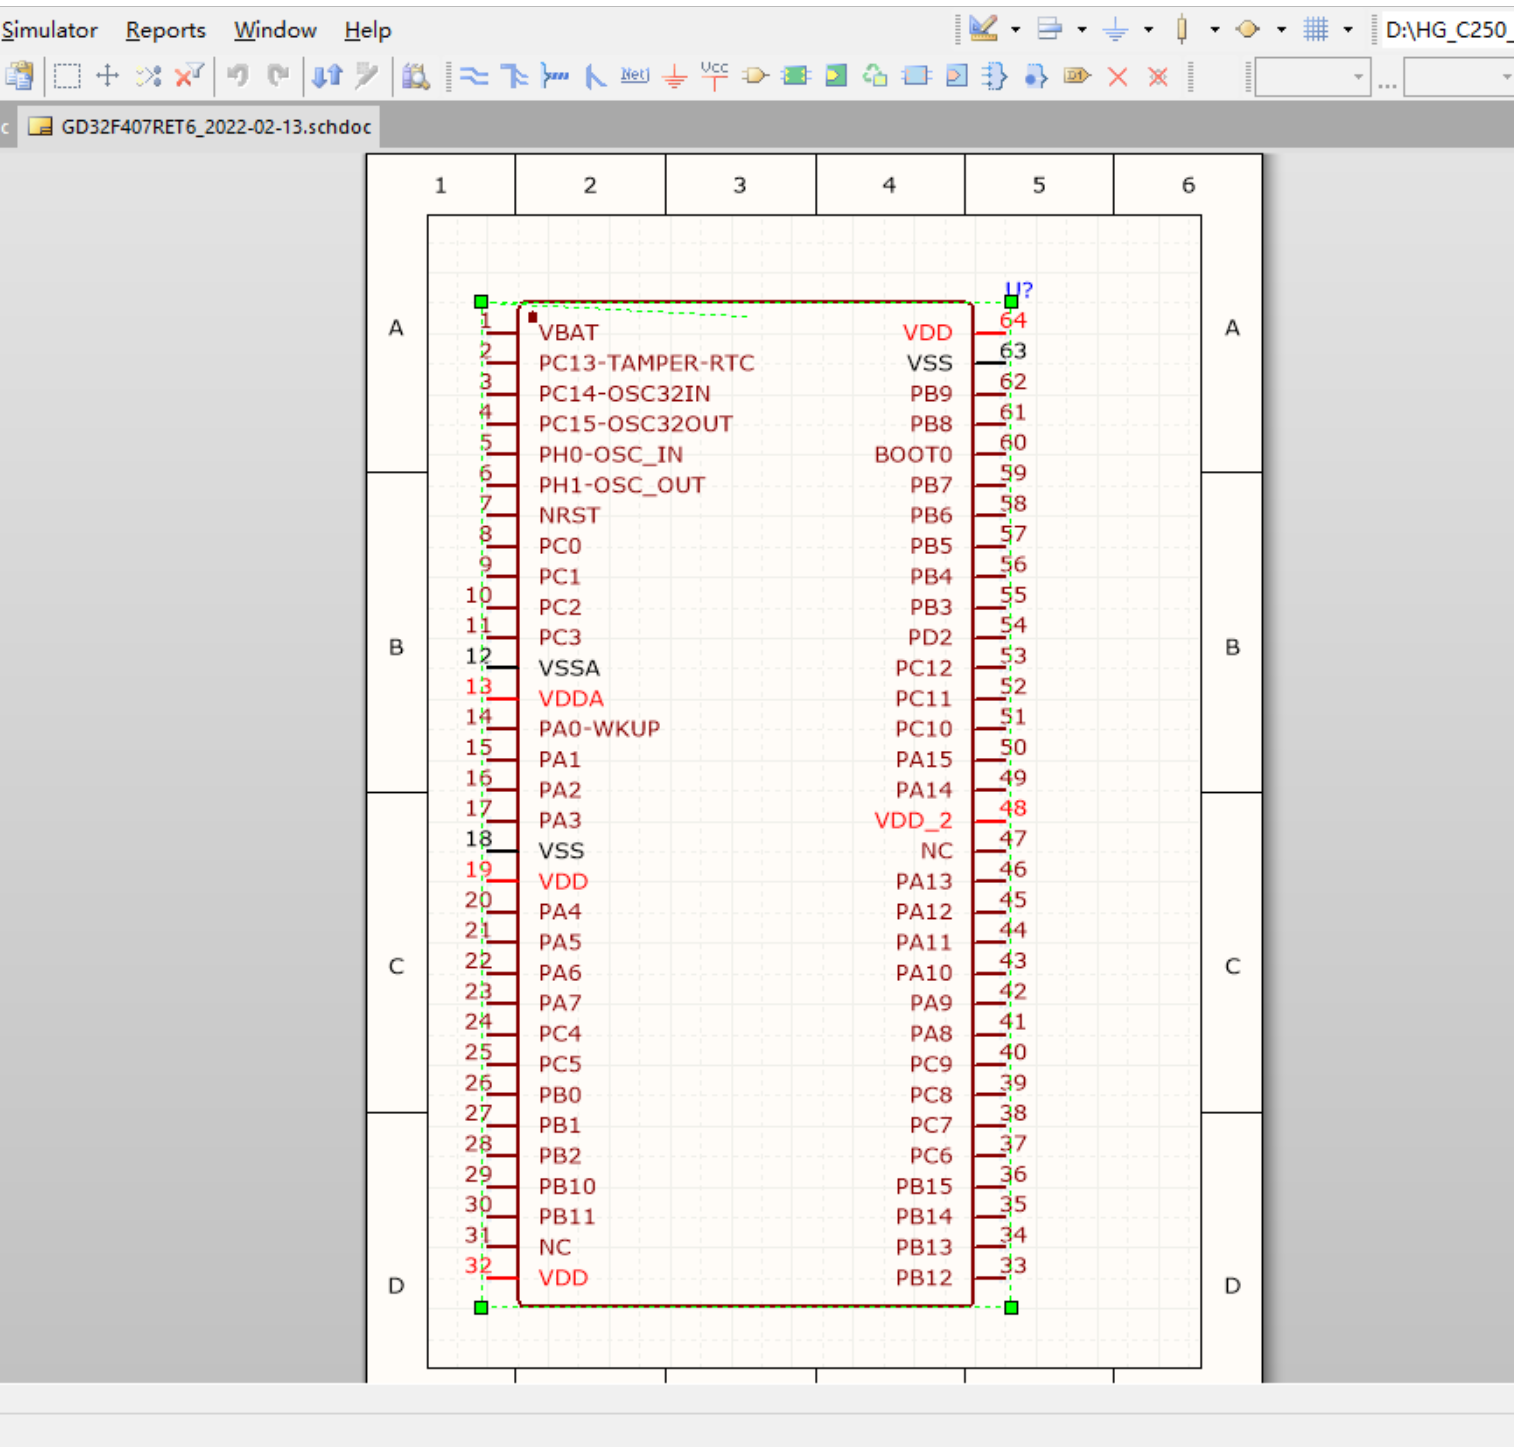The height and width of the screenshot is (1447, 1514).
Task: Click the PB12 pin label
Action: click(x=924, y=1277)
